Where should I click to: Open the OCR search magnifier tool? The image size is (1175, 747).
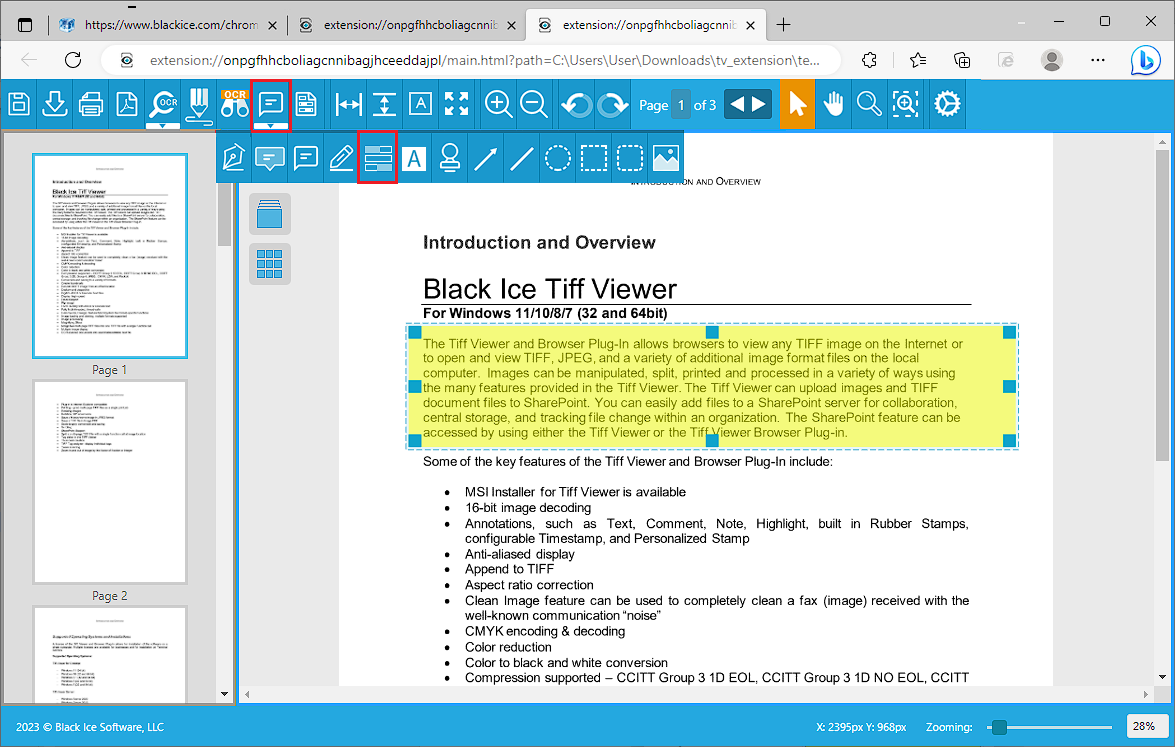pos(163,104)
